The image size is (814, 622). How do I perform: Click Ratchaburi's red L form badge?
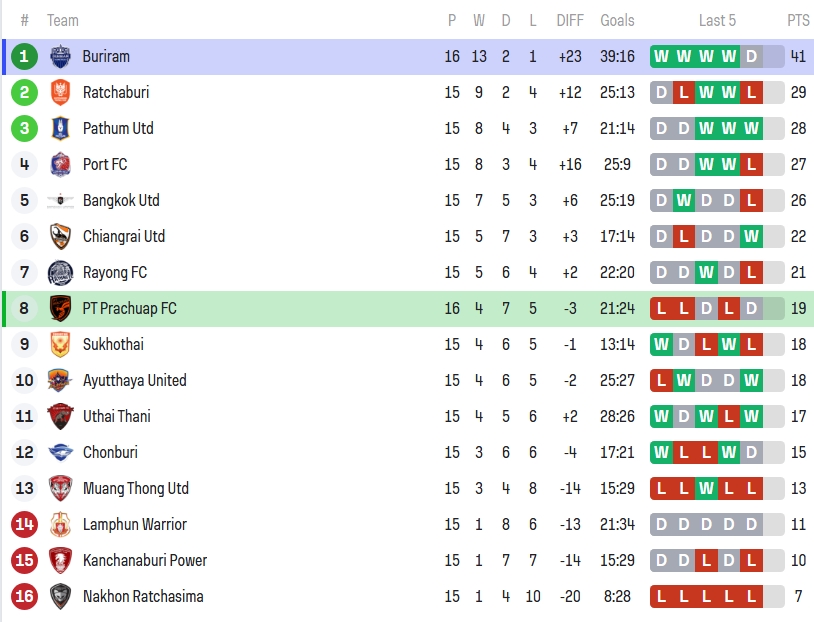[x=684, y=93]
